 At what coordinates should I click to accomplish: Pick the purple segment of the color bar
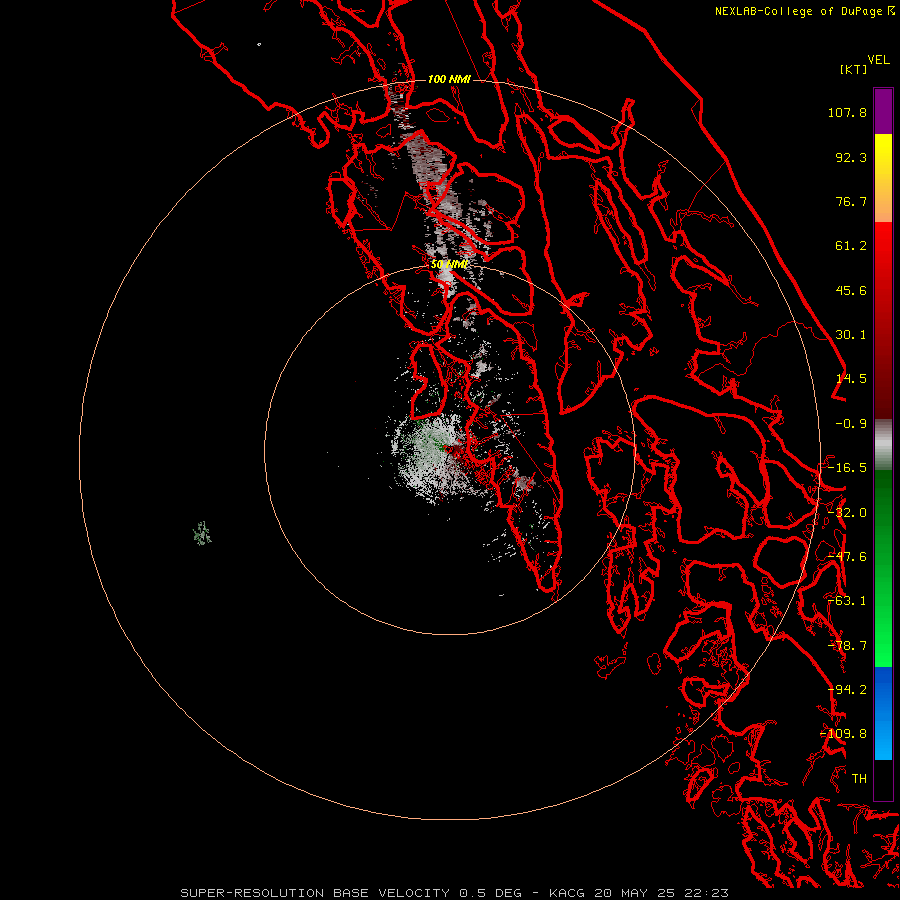(883, 111)
